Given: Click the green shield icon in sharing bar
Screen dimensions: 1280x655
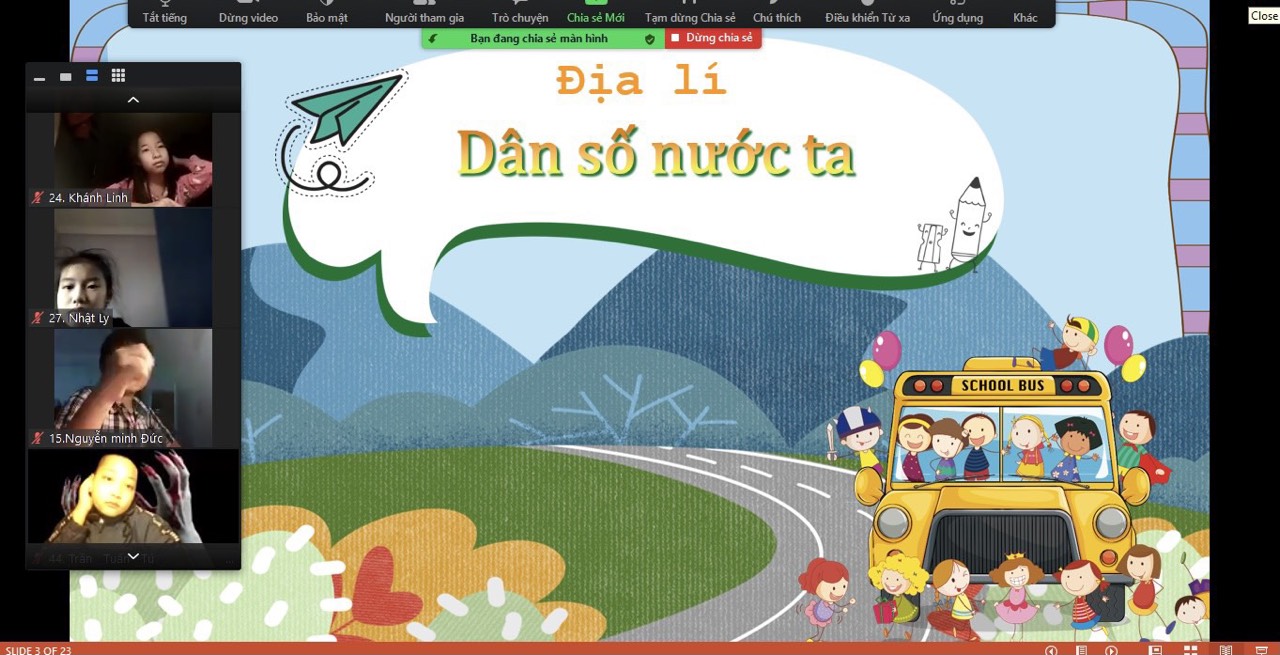Looking at the screenshot, I should [649, 39].
